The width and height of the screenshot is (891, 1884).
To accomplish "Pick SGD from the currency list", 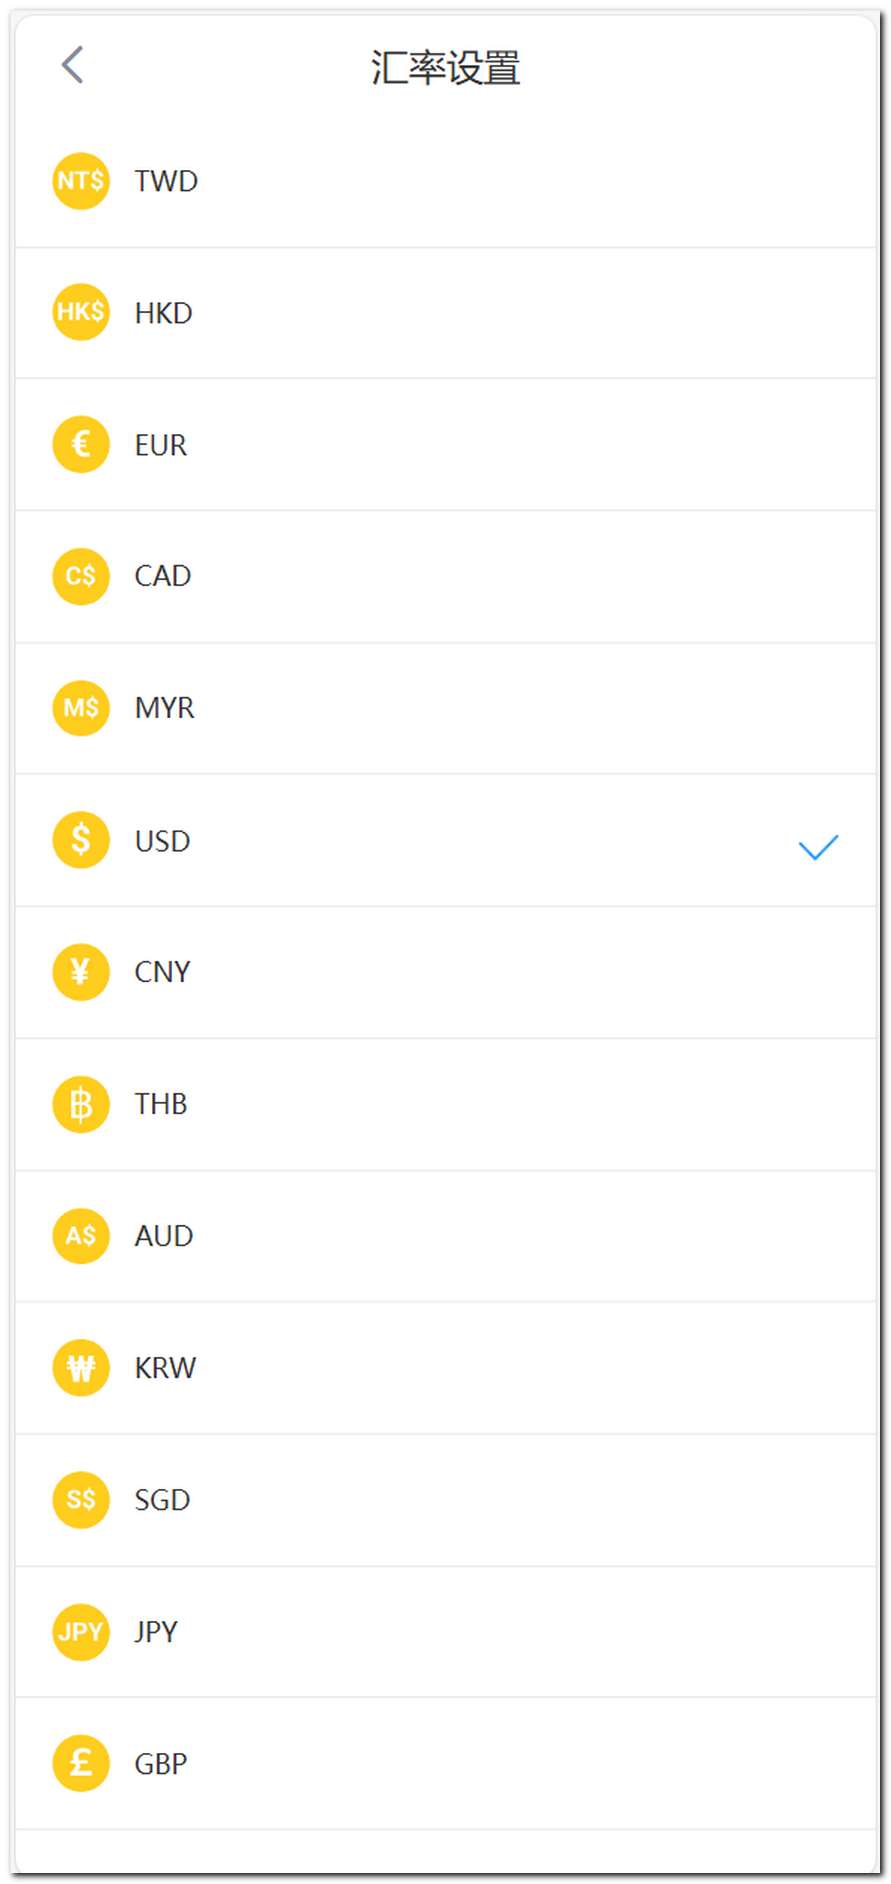I will (162, 1500).
